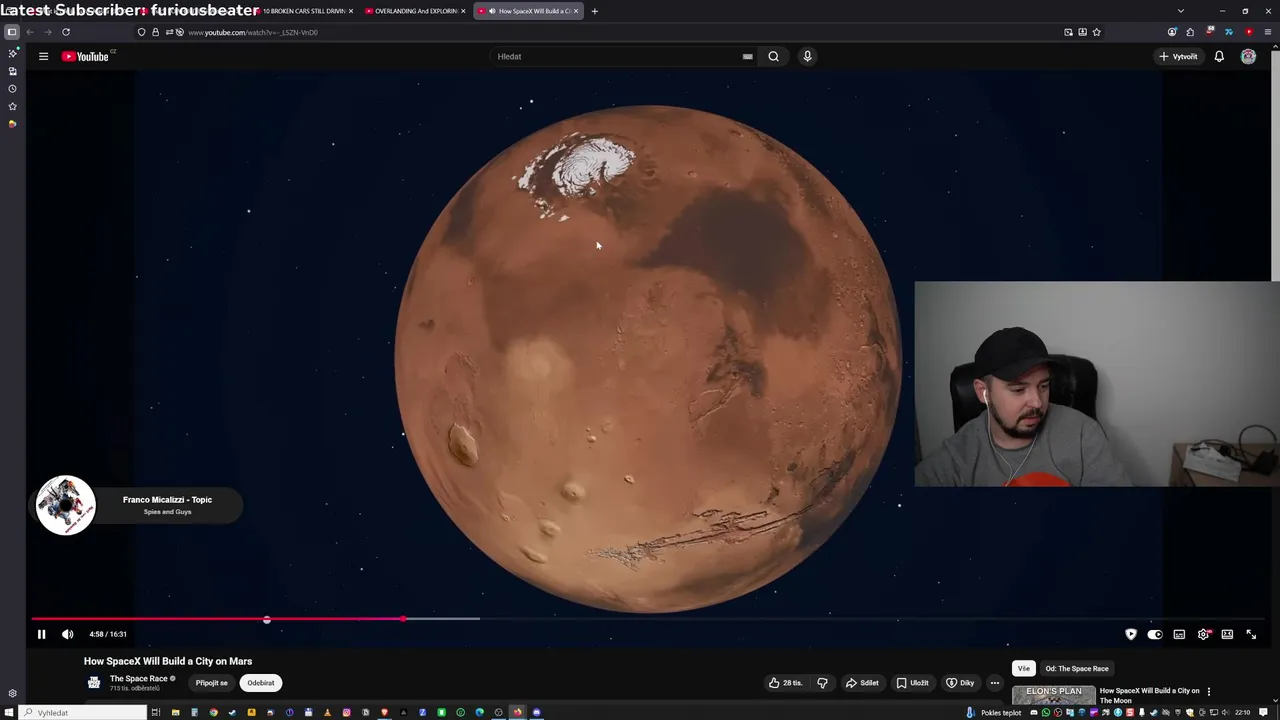Open the ELON'S PLAN recommended video thumbnail
This screenshot has height=720, width=1280.
coord(1054,695)
